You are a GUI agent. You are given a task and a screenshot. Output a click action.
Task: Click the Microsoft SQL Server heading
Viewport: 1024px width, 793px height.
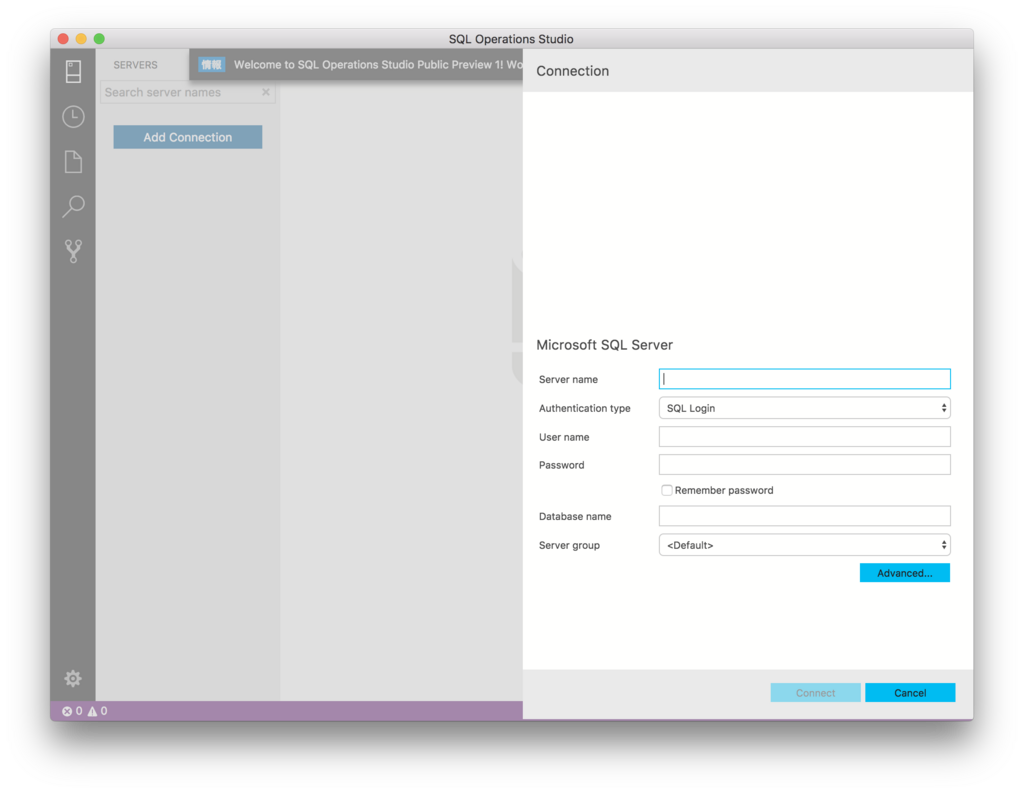click(604, 345)
